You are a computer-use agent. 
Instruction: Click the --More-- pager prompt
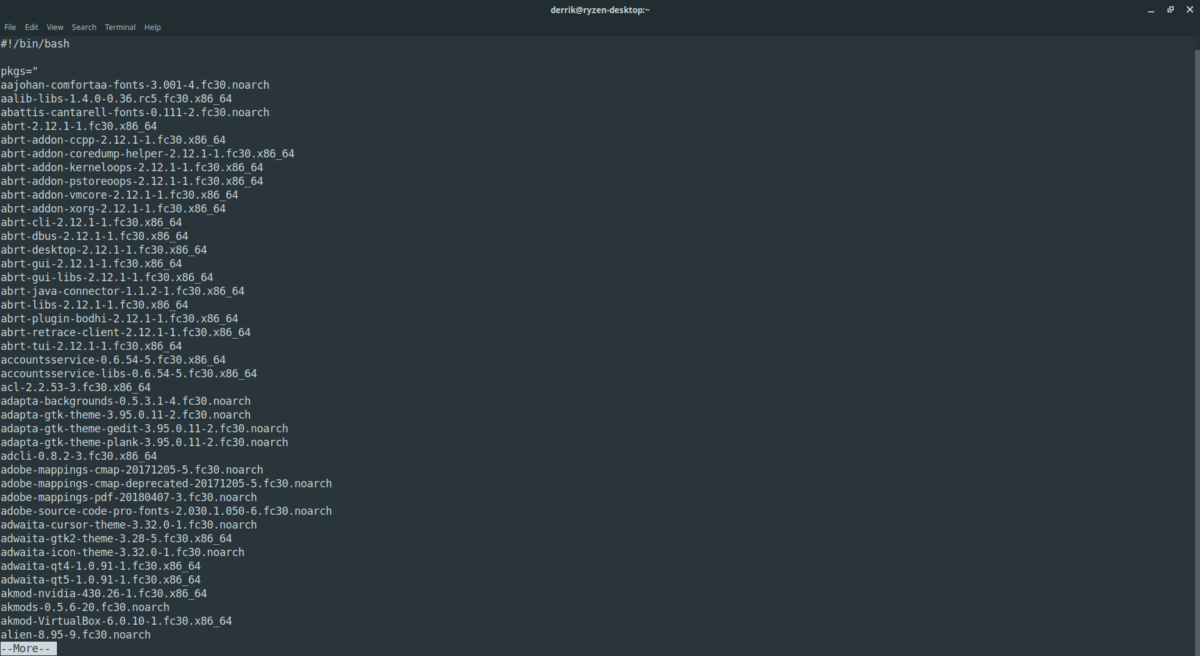pyautogui.click(x=28, y=648)
